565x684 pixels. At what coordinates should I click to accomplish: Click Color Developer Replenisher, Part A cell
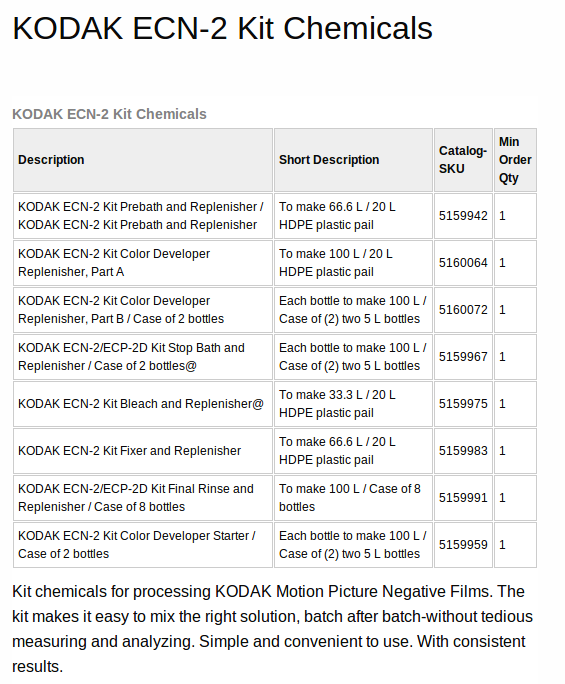pyautogui.click(x=143, y=263)
